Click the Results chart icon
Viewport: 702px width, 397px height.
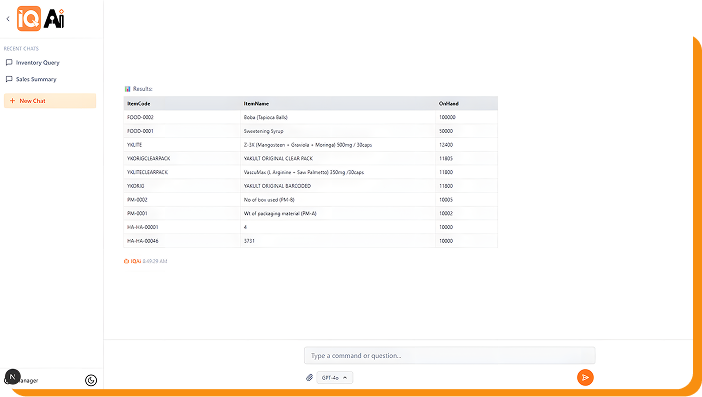pos(128,89)
